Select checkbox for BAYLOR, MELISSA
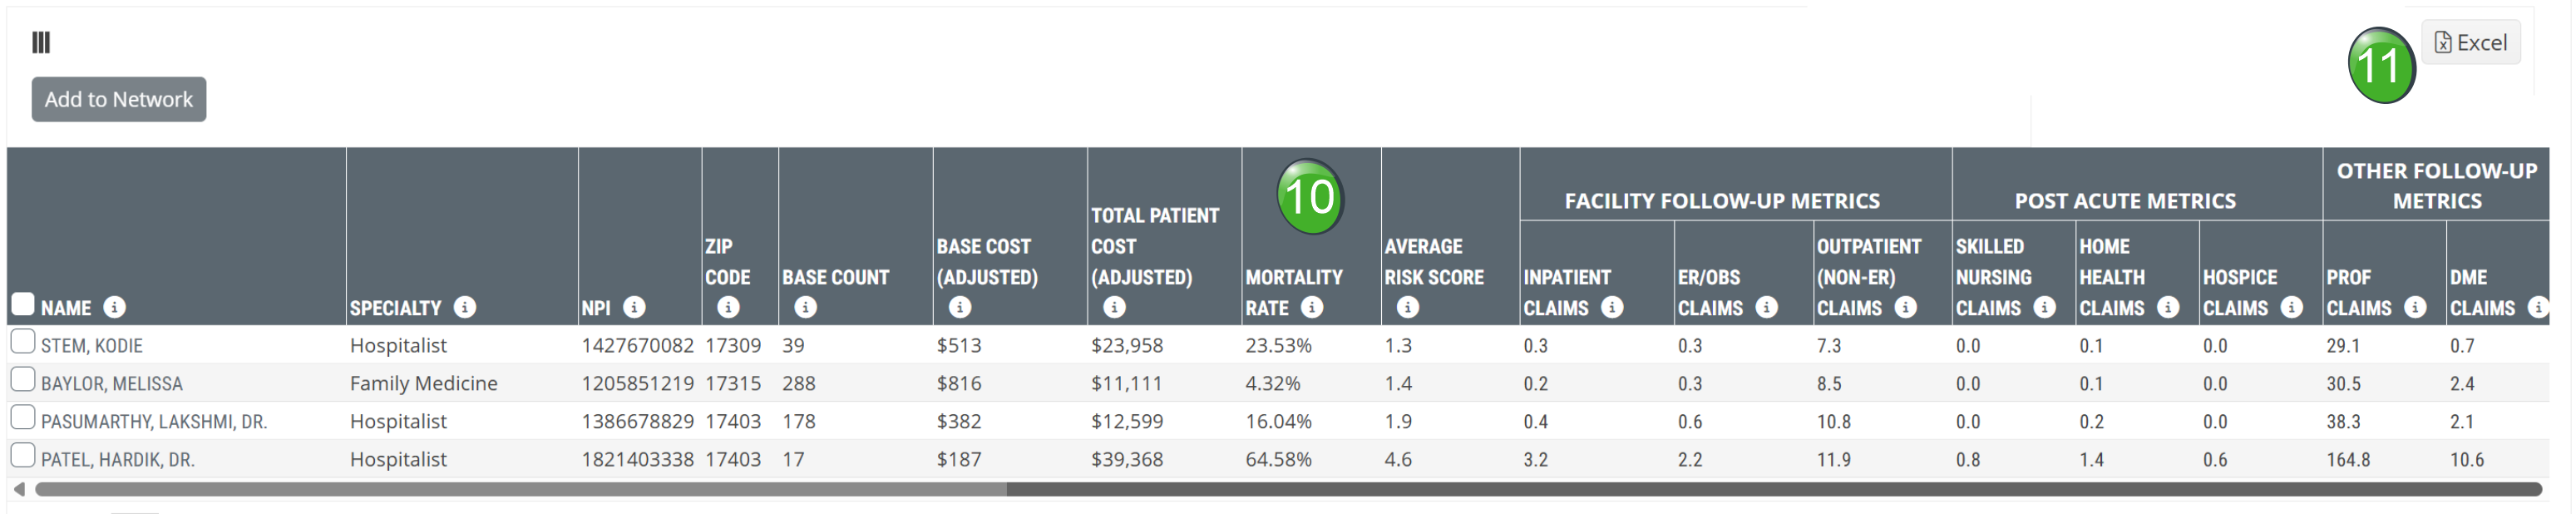This screenshot has height=514, width=2576. [23, 380]
